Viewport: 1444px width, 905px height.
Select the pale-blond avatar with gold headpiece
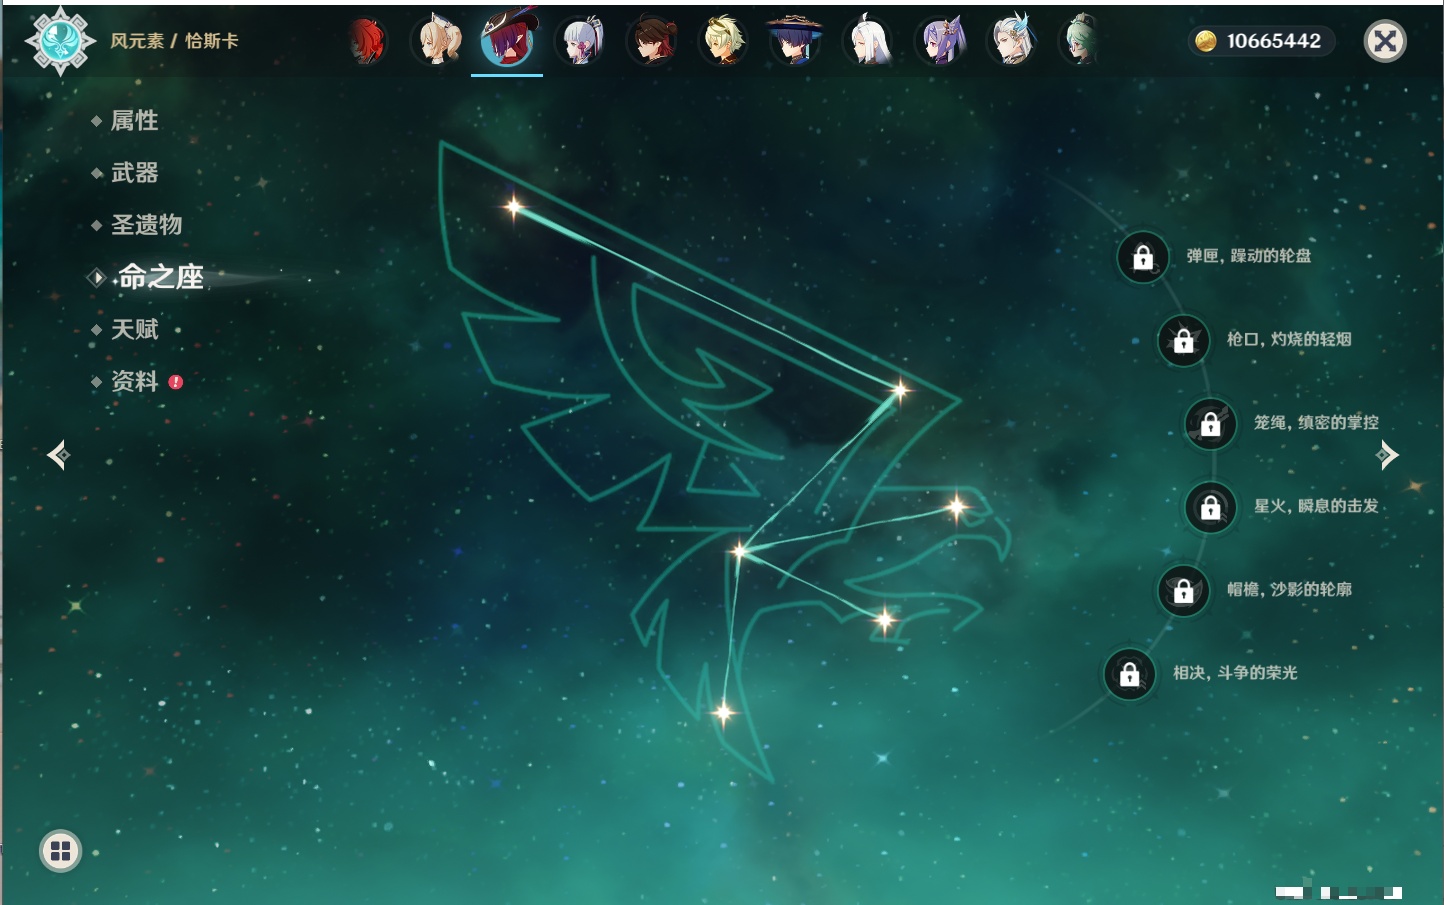pos(723,41)
